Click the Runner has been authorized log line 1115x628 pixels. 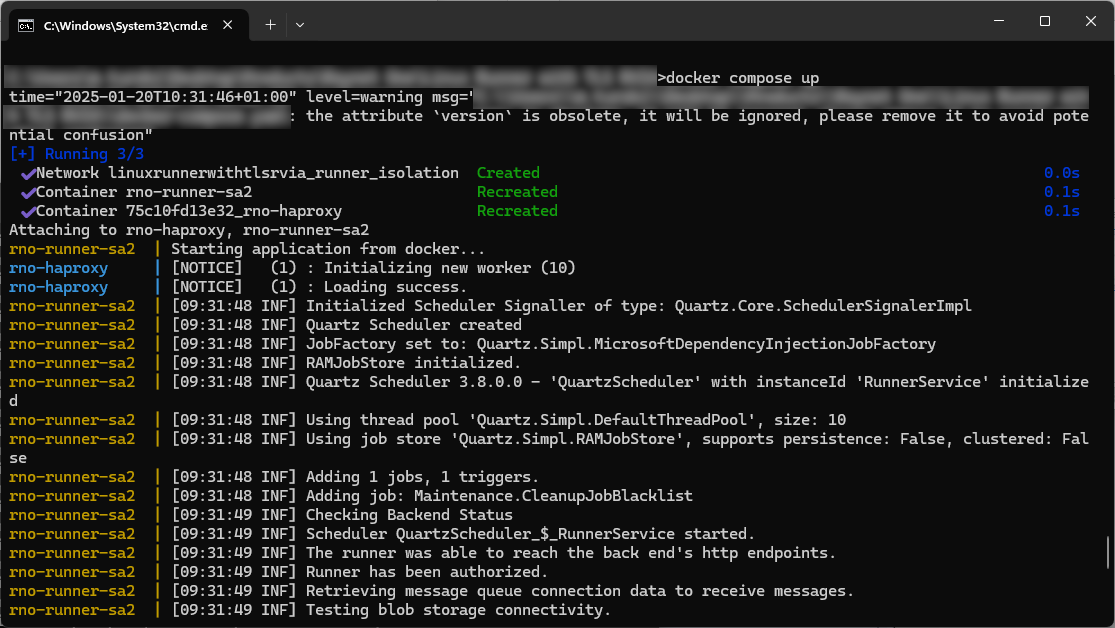425,572
